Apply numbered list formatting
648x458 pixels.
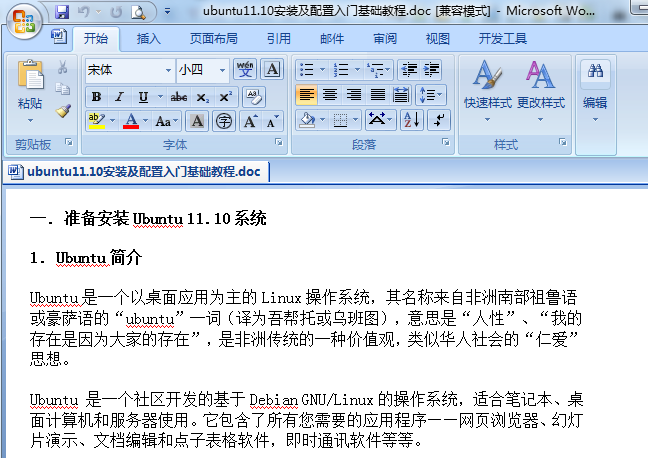click(341, 69)
